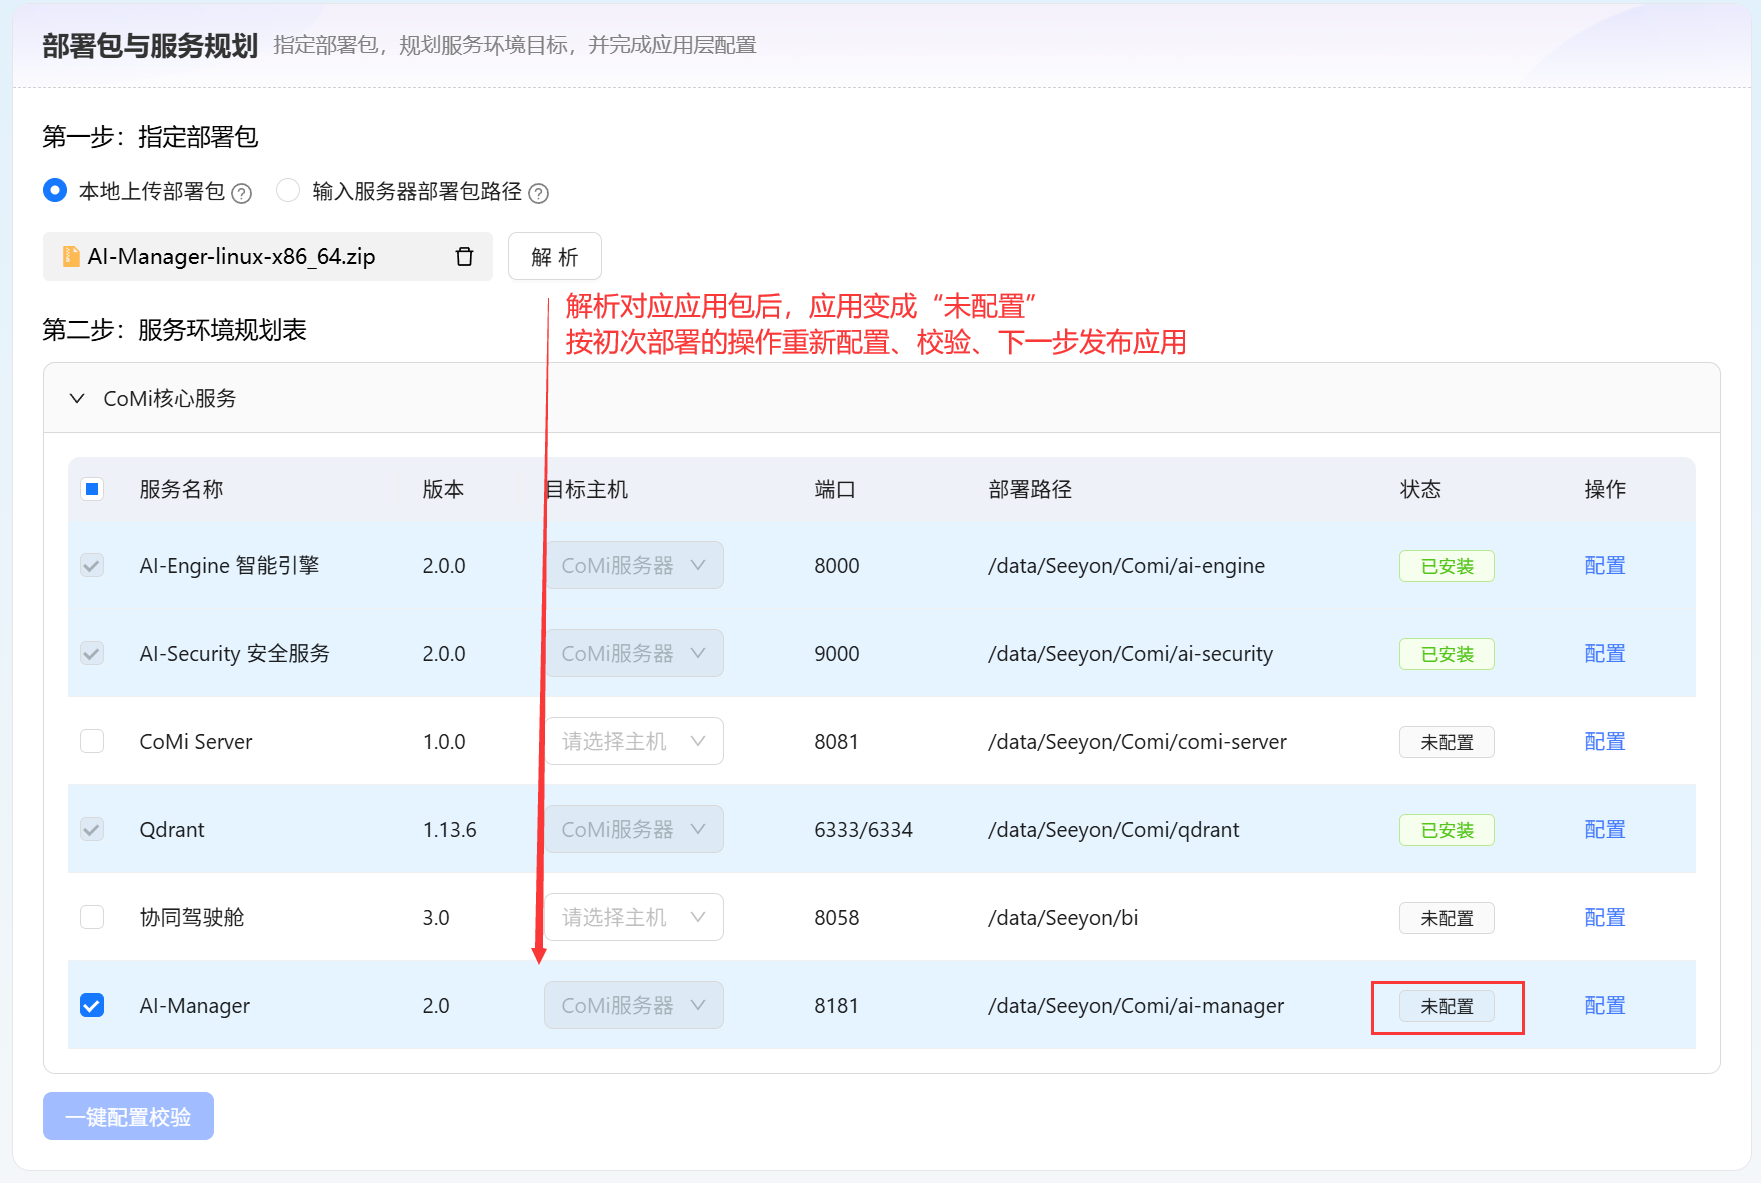1761x1183 pixels.
Task: Click the /data/Seeyon/Comi/ai-security path
Action: coord(1130,654)
